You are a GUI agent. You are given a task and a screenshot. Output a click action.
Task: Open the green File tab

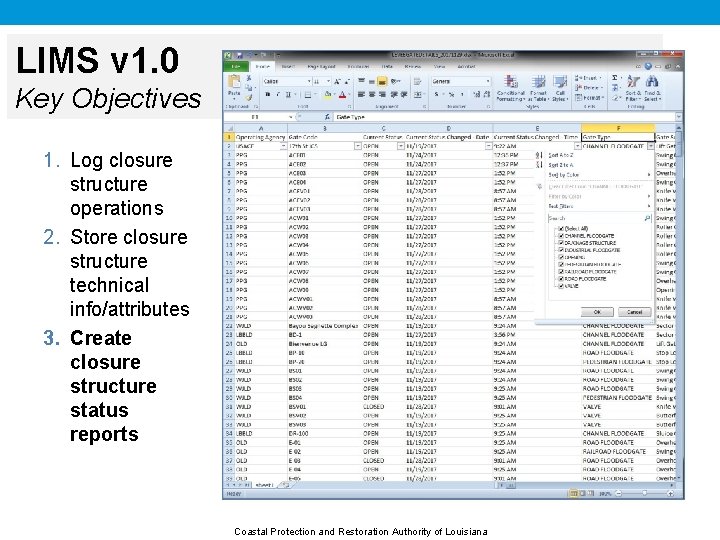tap(236, 67)
